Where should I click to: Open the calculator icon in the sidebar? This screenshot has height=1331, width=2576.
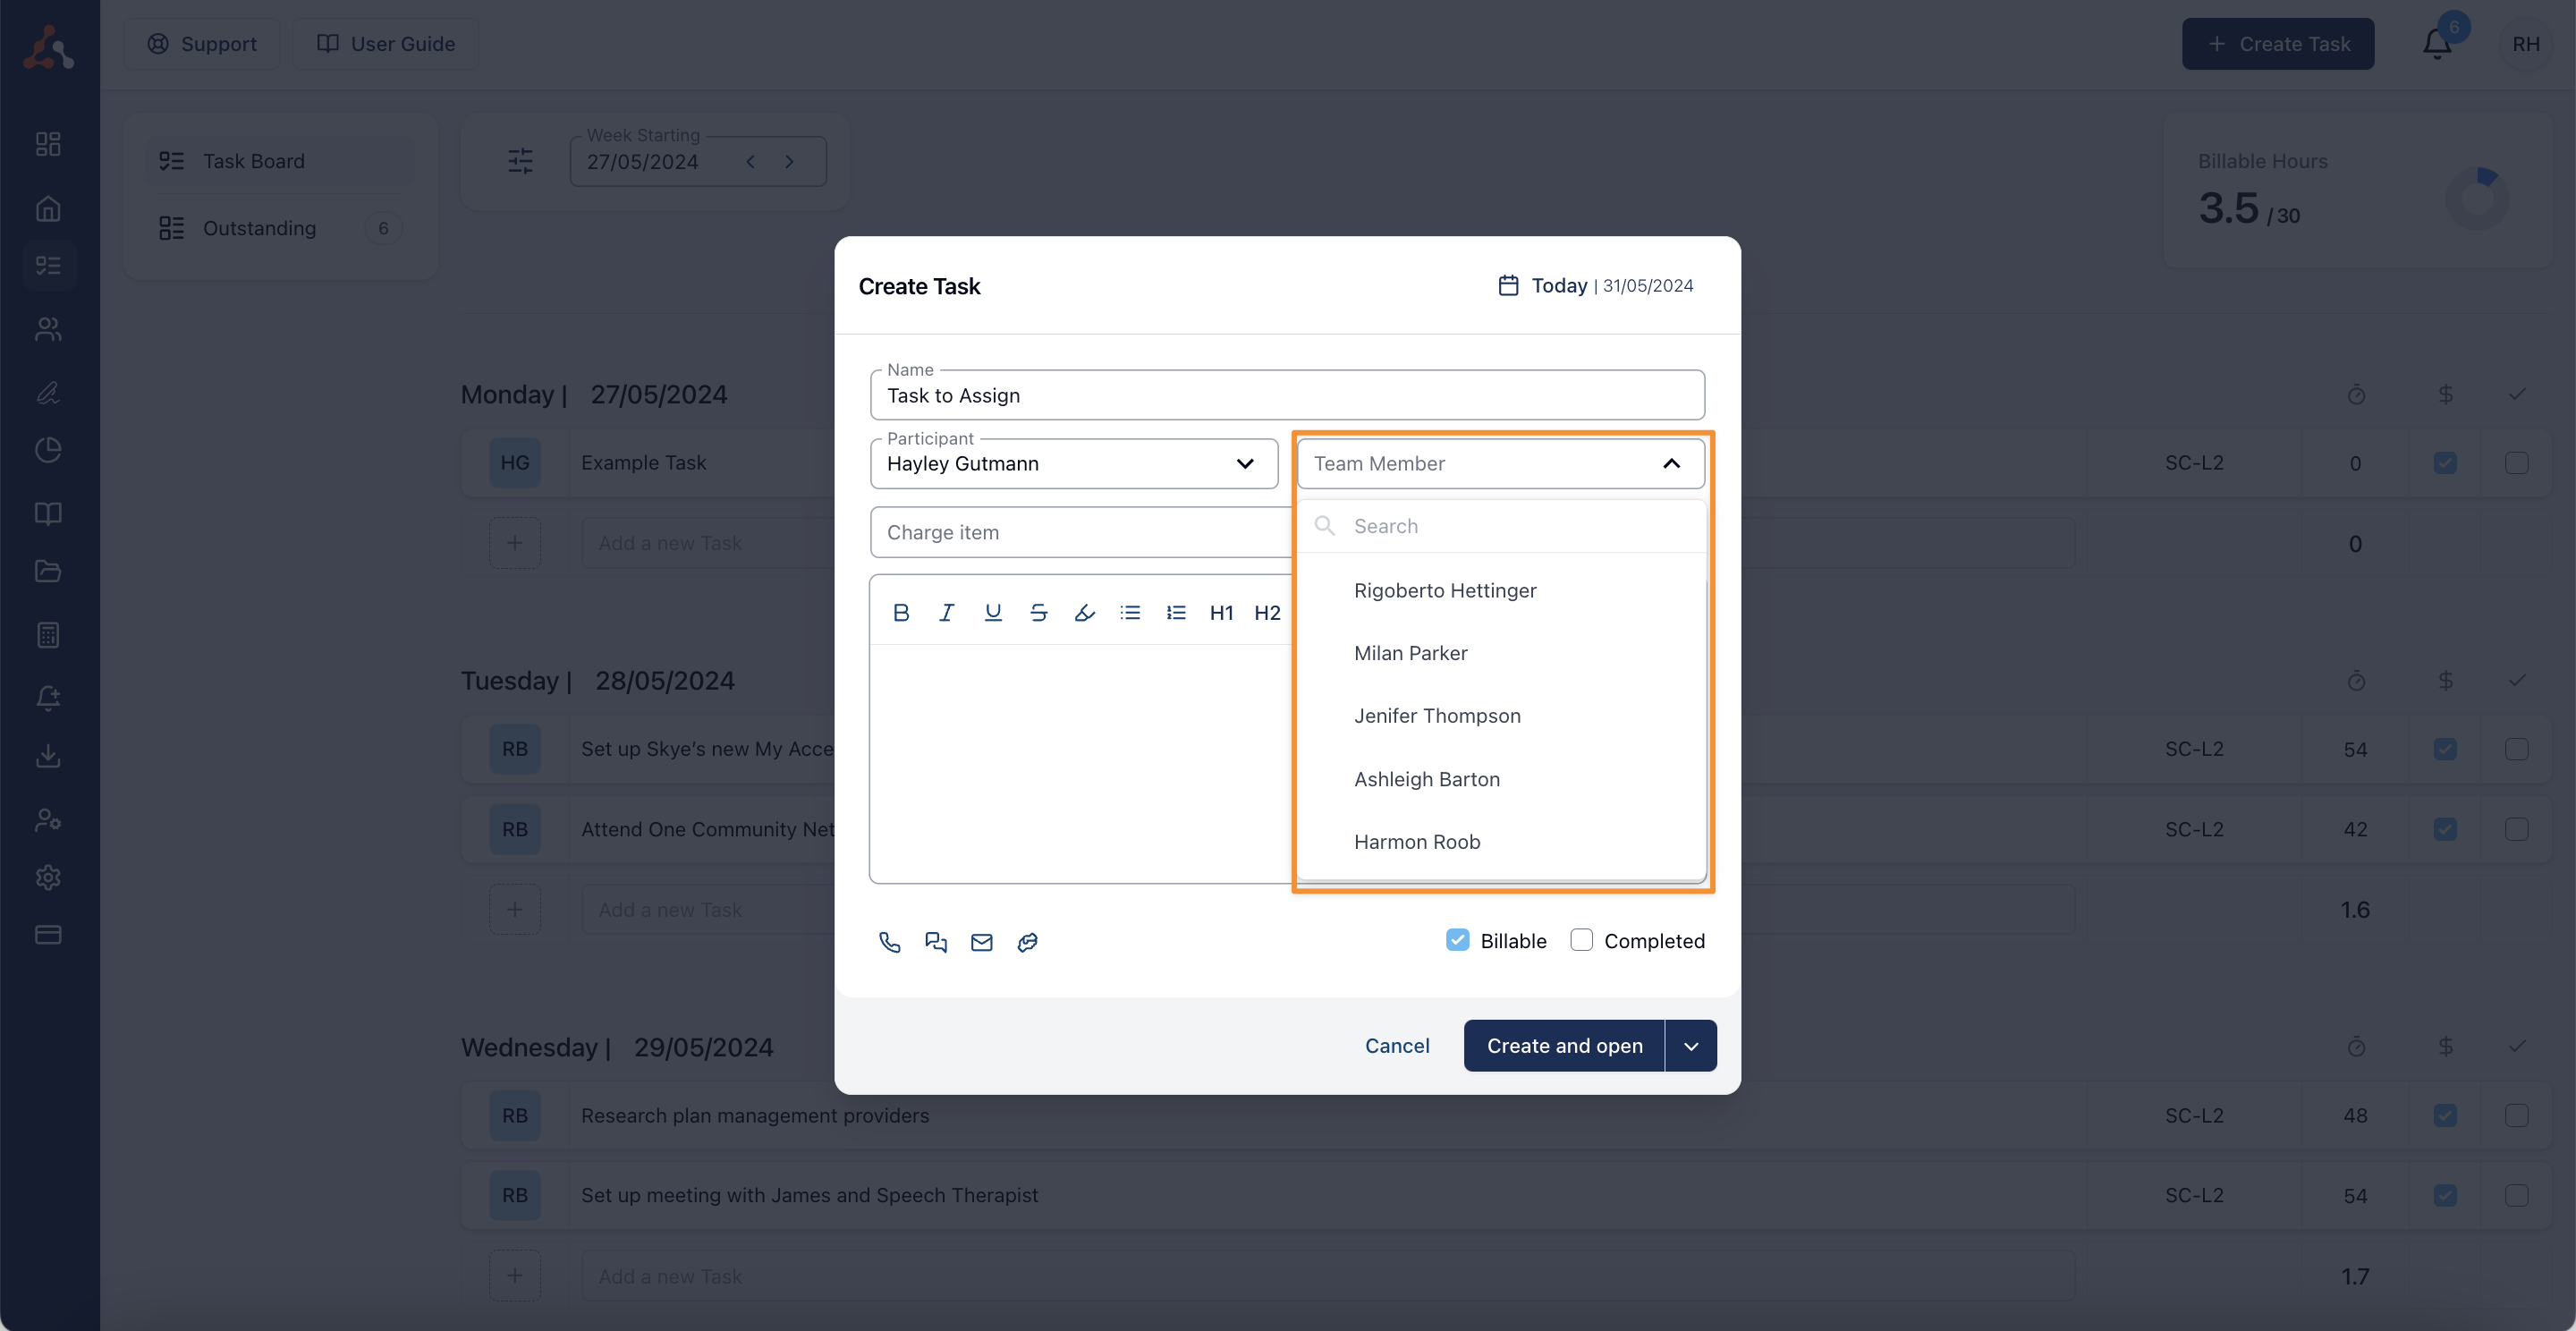(x=48, y=634)
